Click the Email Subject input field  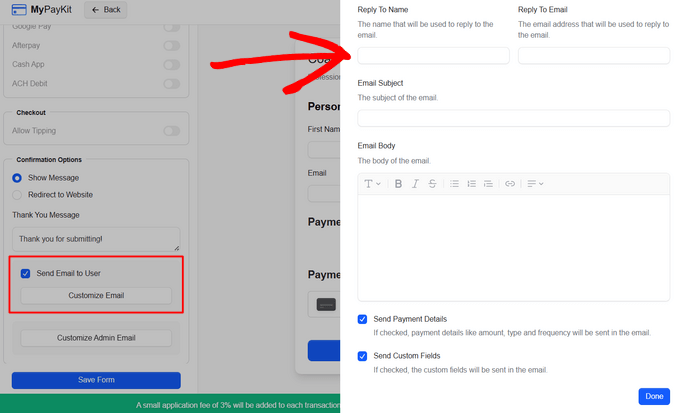tap(513, 118)
